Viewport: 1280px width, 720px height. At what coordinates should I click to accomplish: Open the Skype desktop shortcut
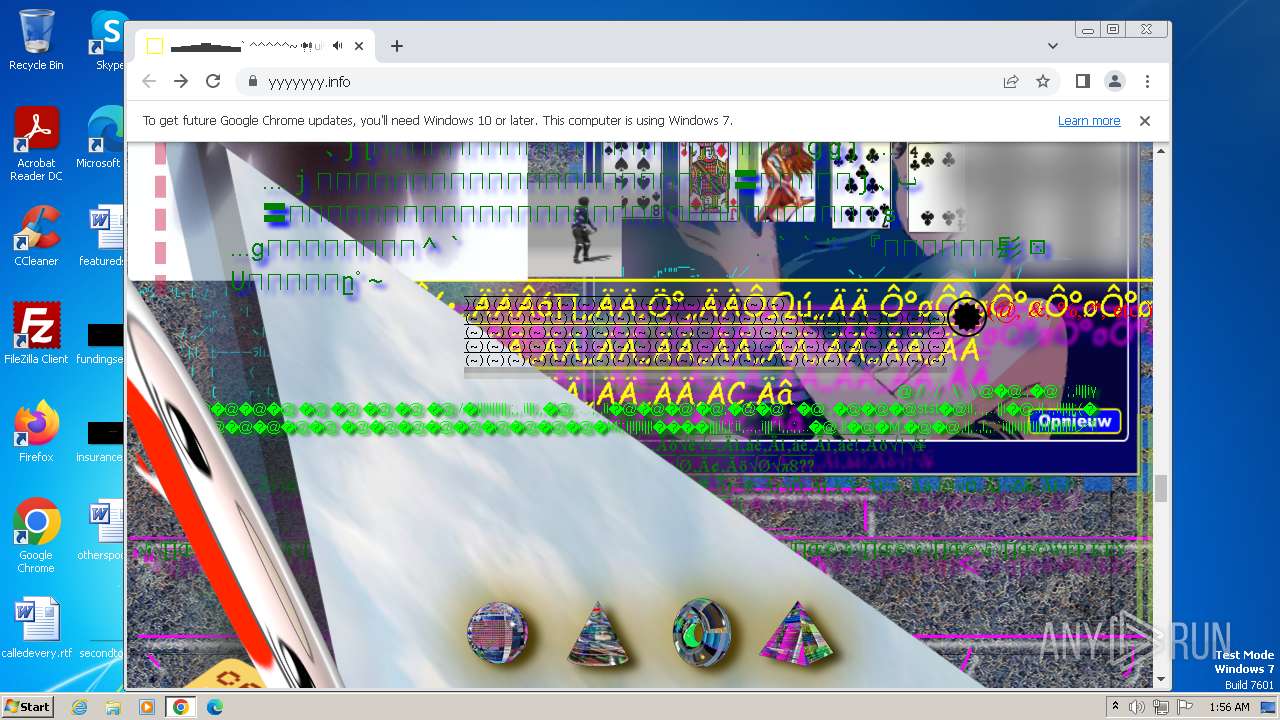pos(107,40)
